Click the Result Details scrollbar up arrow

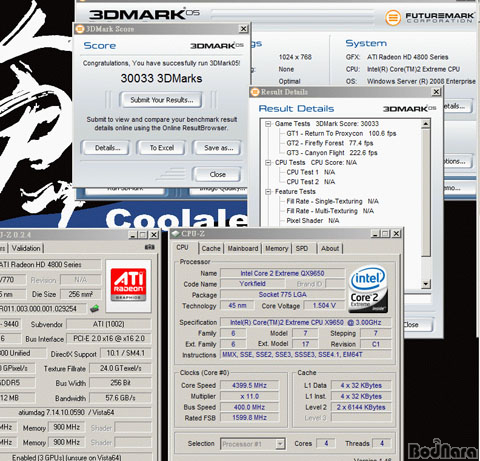[426, 124]
